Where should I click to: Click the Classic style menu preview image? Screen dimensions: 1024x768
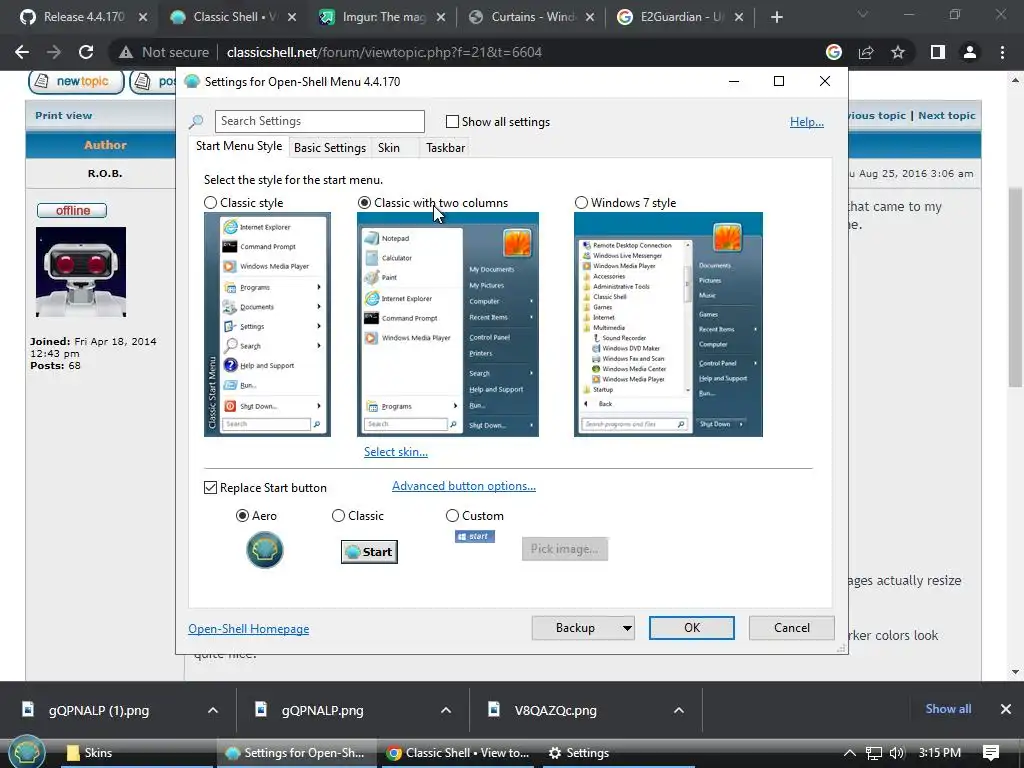click(267, 324)
